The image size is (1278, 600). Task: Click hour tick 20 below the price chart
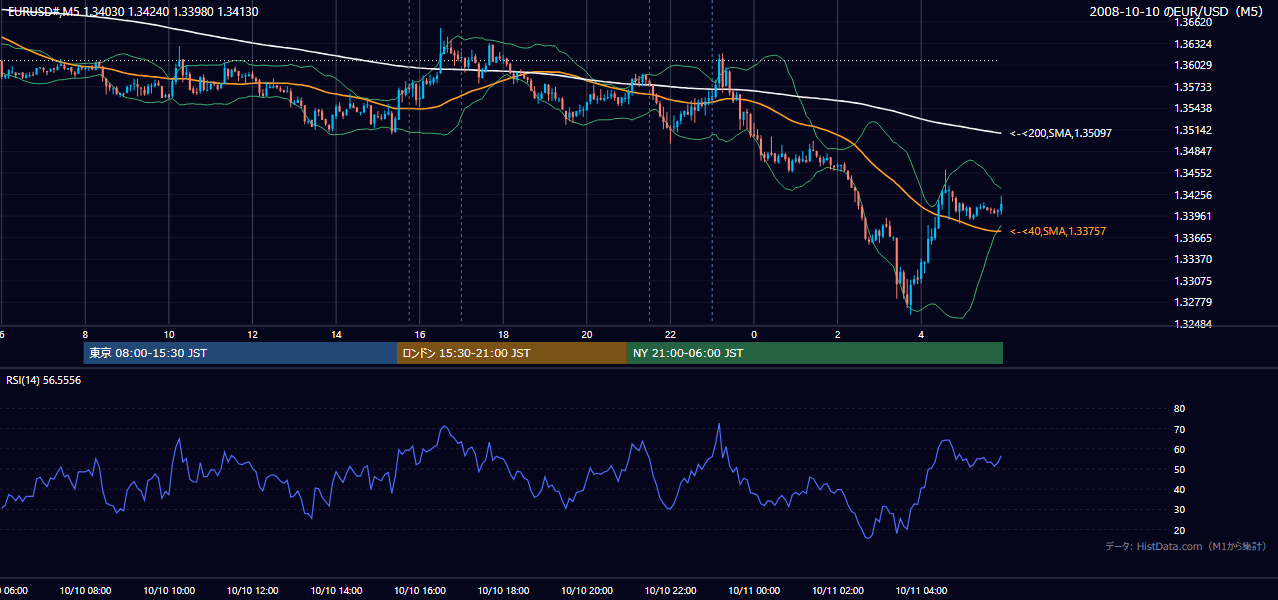587,334
